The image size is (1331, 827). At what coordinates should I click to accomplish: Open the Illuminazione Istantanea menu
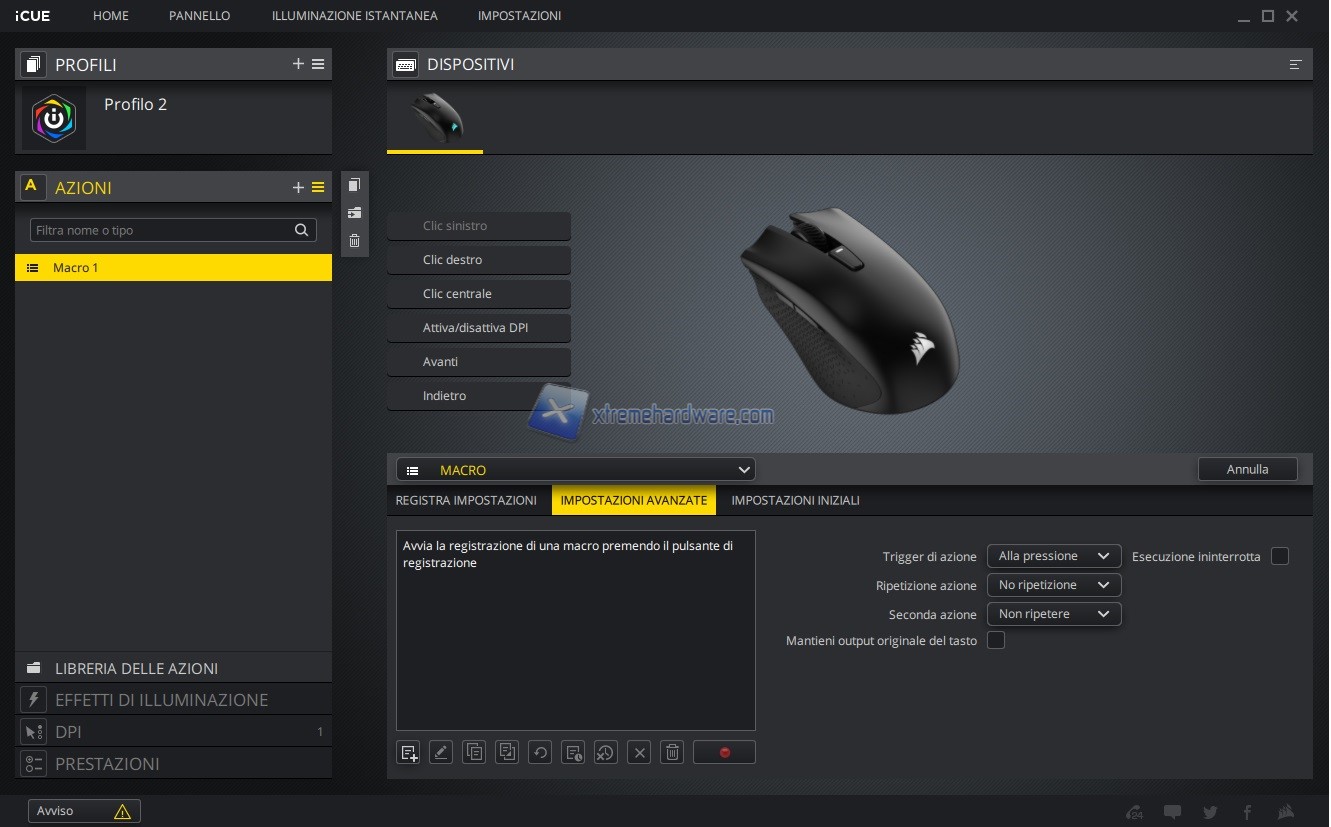point(354,16)
